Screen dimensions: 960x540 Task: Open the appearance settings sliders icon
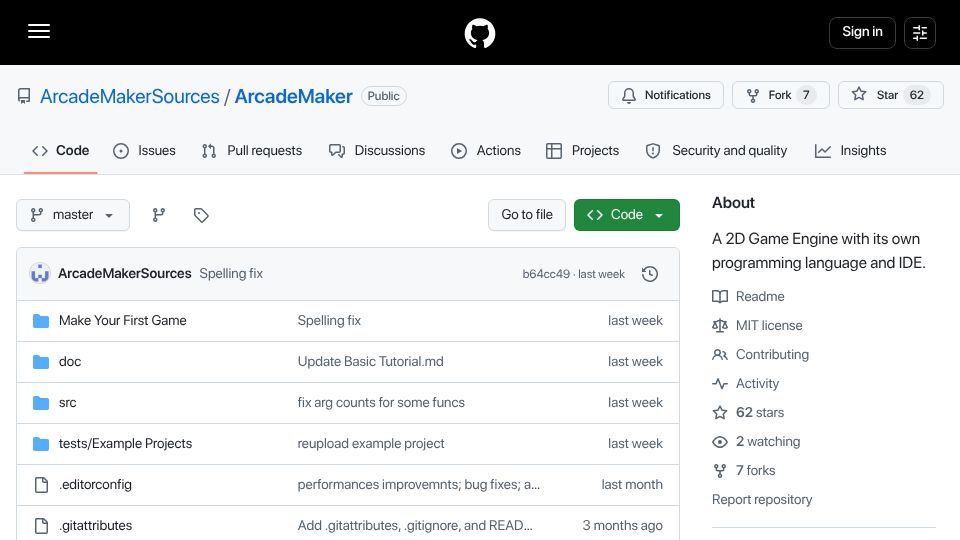point(920,32)
